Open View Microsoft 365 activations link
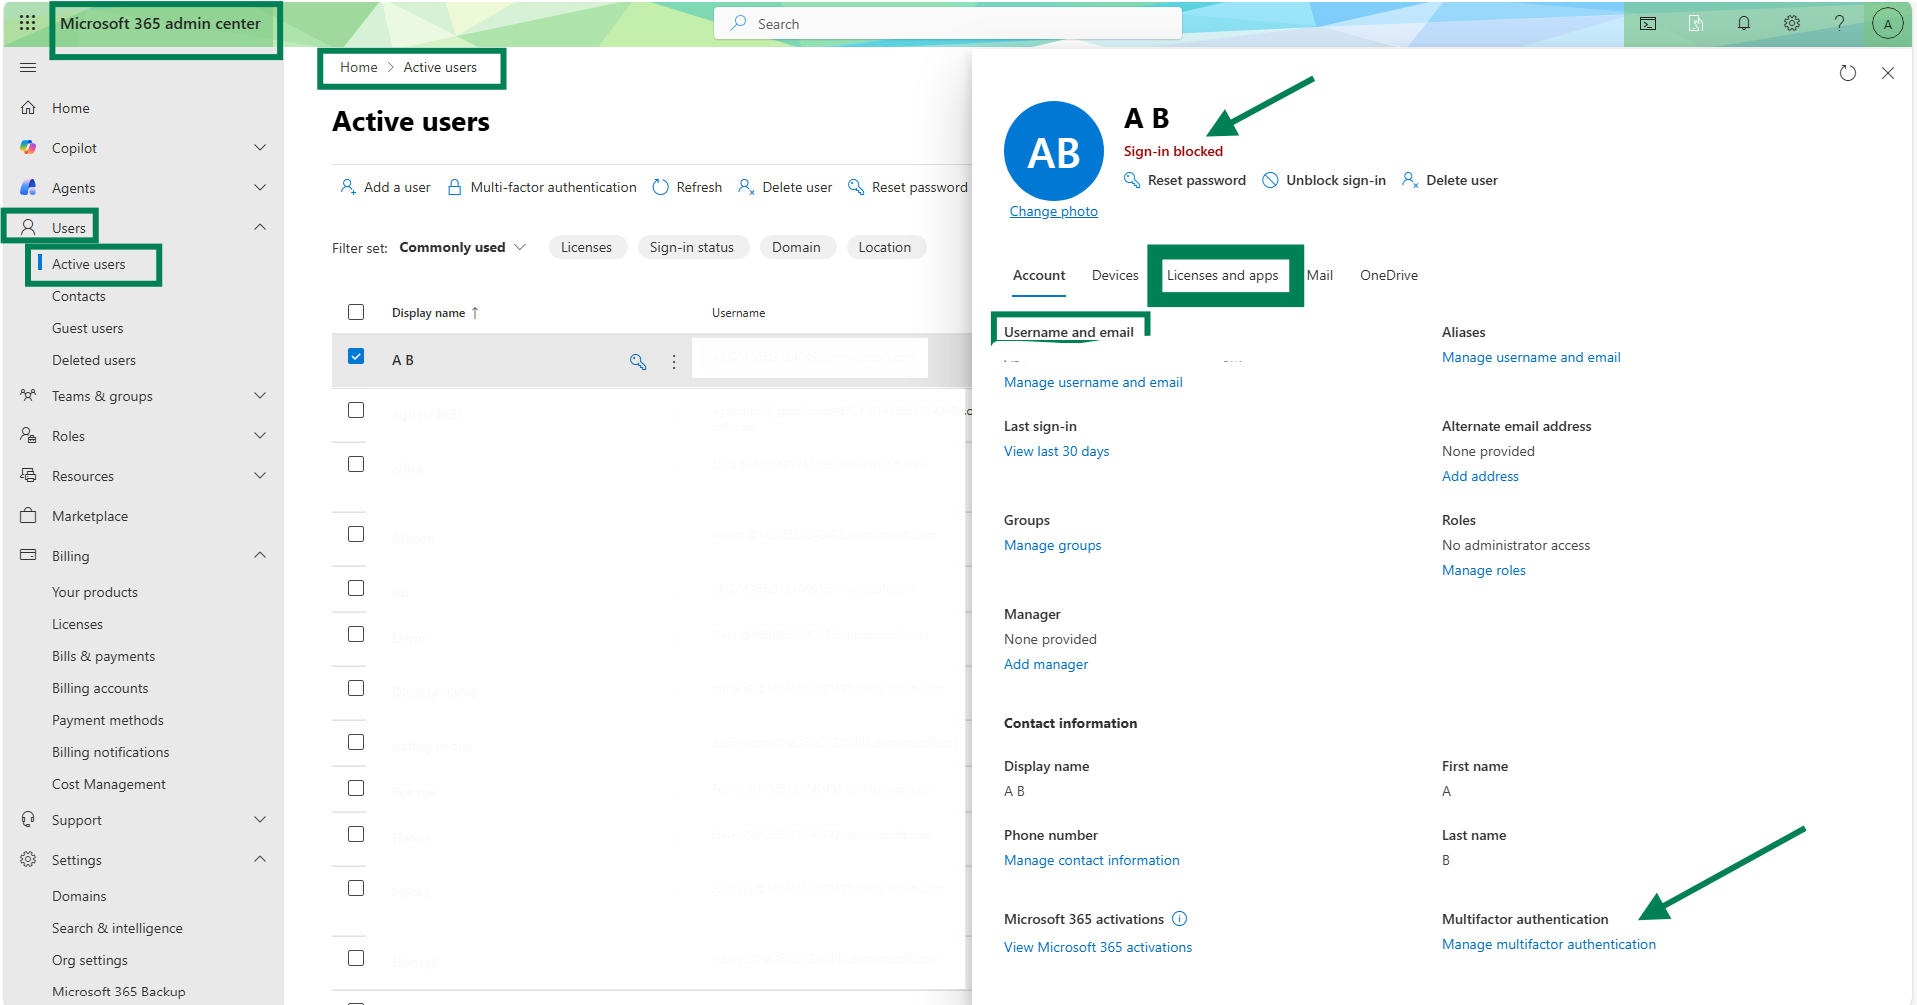This screenshot has width=1917, height=1005. (x=1098, y=947)
